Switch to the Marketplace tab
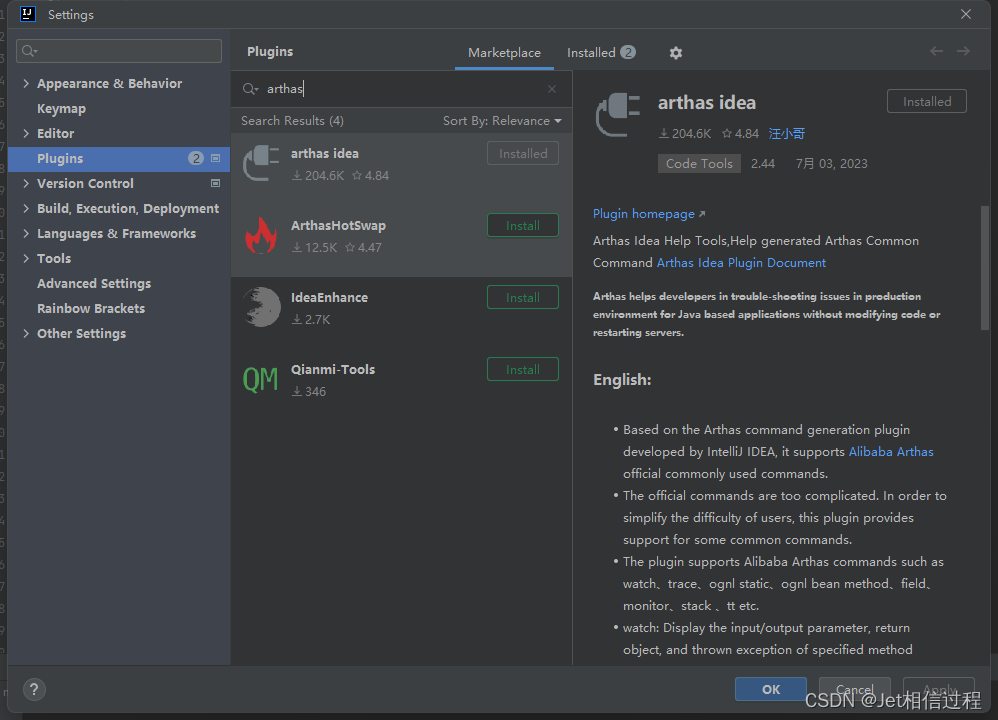The image size is (998, 720). pos(504,53)
